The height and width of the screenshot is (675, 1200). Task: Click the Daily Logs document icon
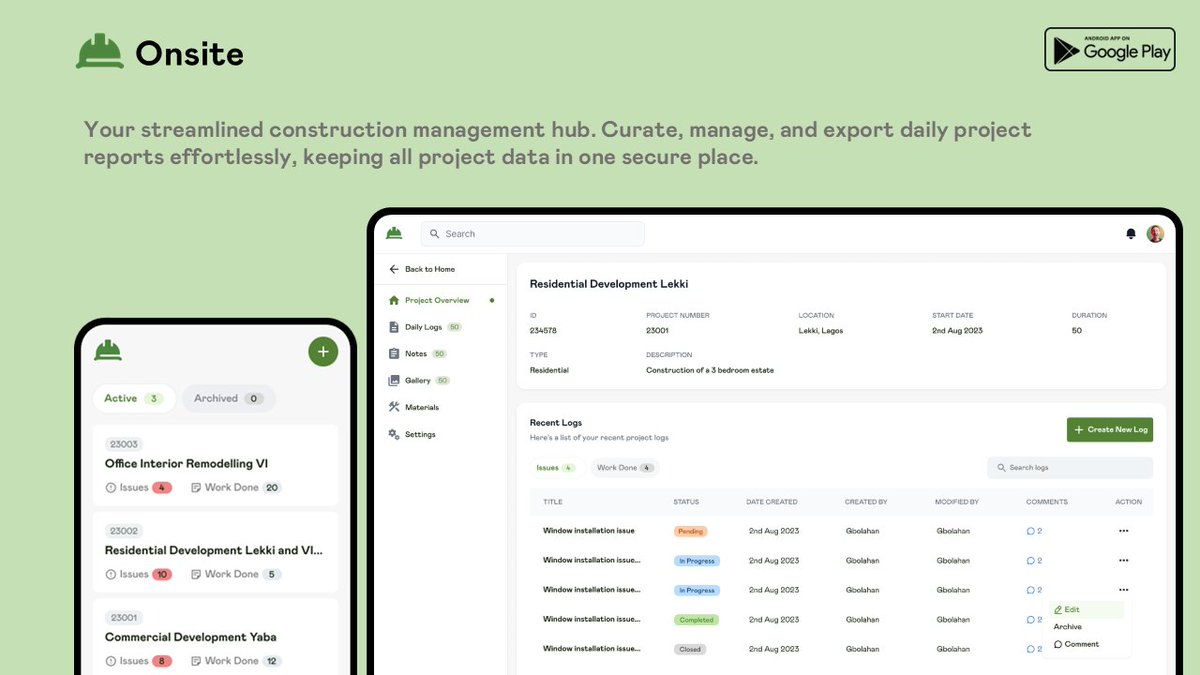pyautogui.click(x=394, y=327)
